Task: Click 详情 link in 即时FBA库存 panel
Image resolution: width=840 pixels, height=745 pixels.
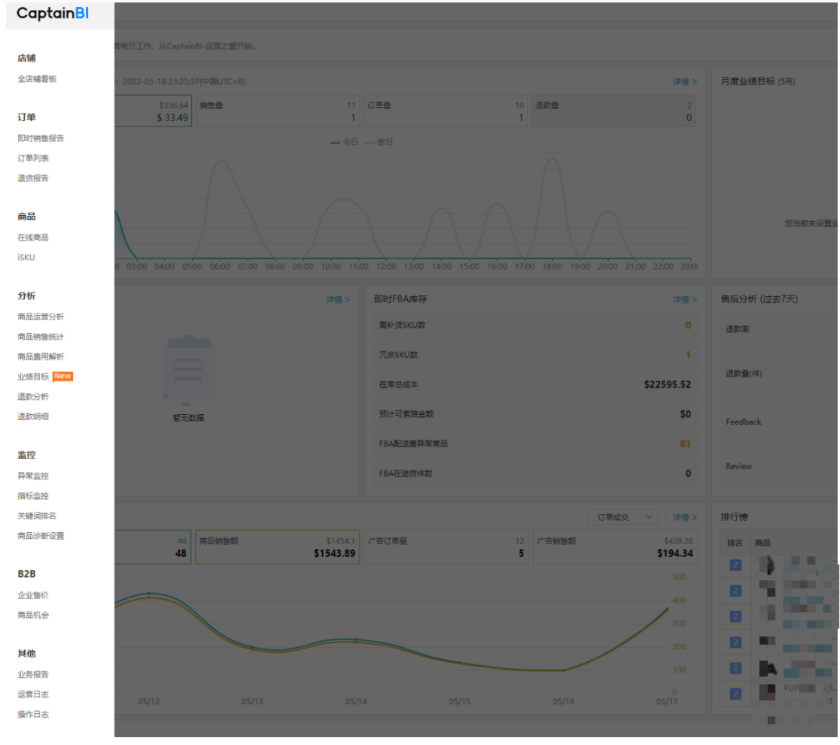Action: point(684,299)
